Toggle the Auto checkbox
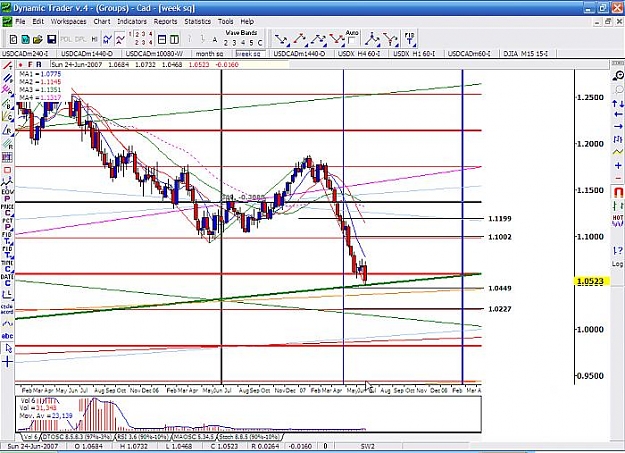Screen dimensions: 625x453 (x=351, y=41)
